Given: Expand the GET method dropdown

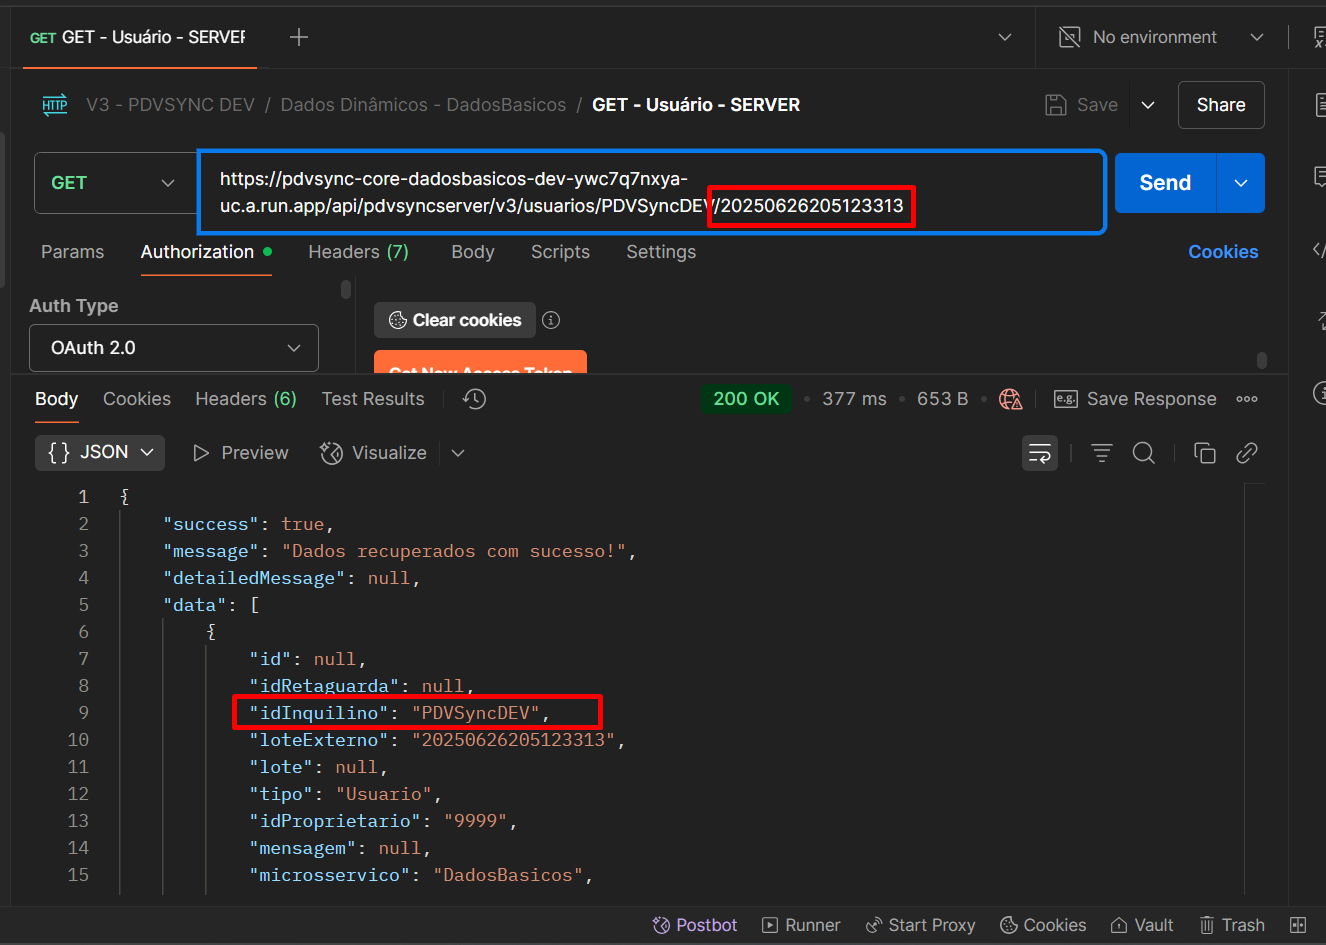Looking at the screenshot, I should click(113, 183).
